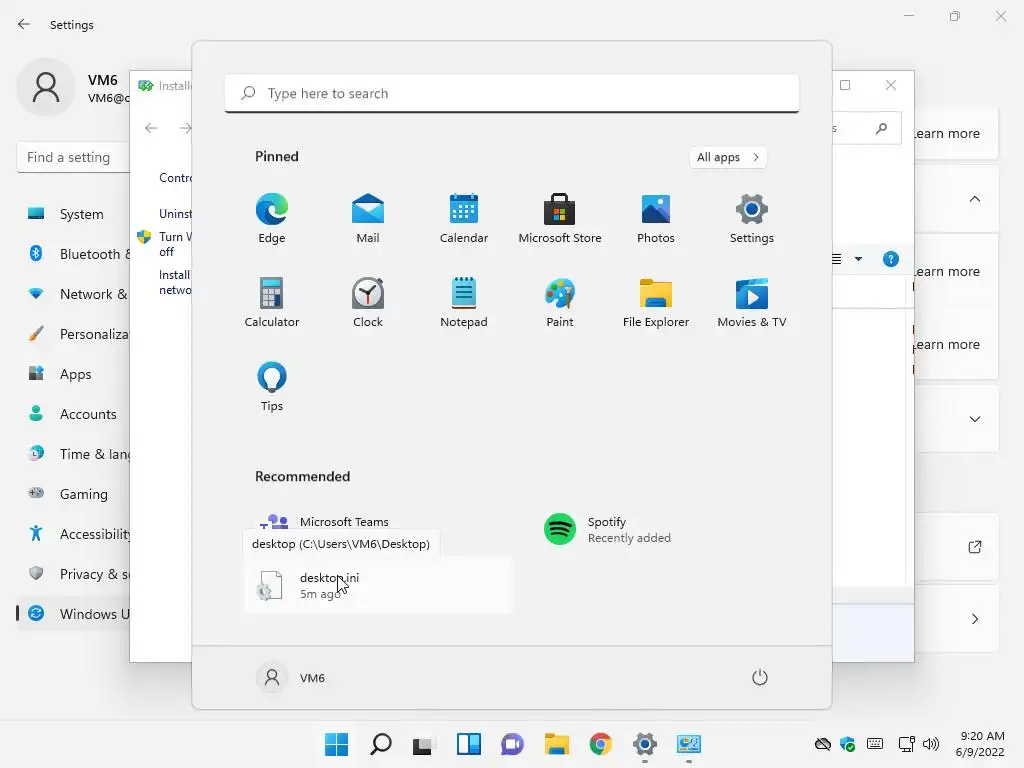Open Network settings category
This screenshot has height=768, width=1024.
click(x=73, y=294)
